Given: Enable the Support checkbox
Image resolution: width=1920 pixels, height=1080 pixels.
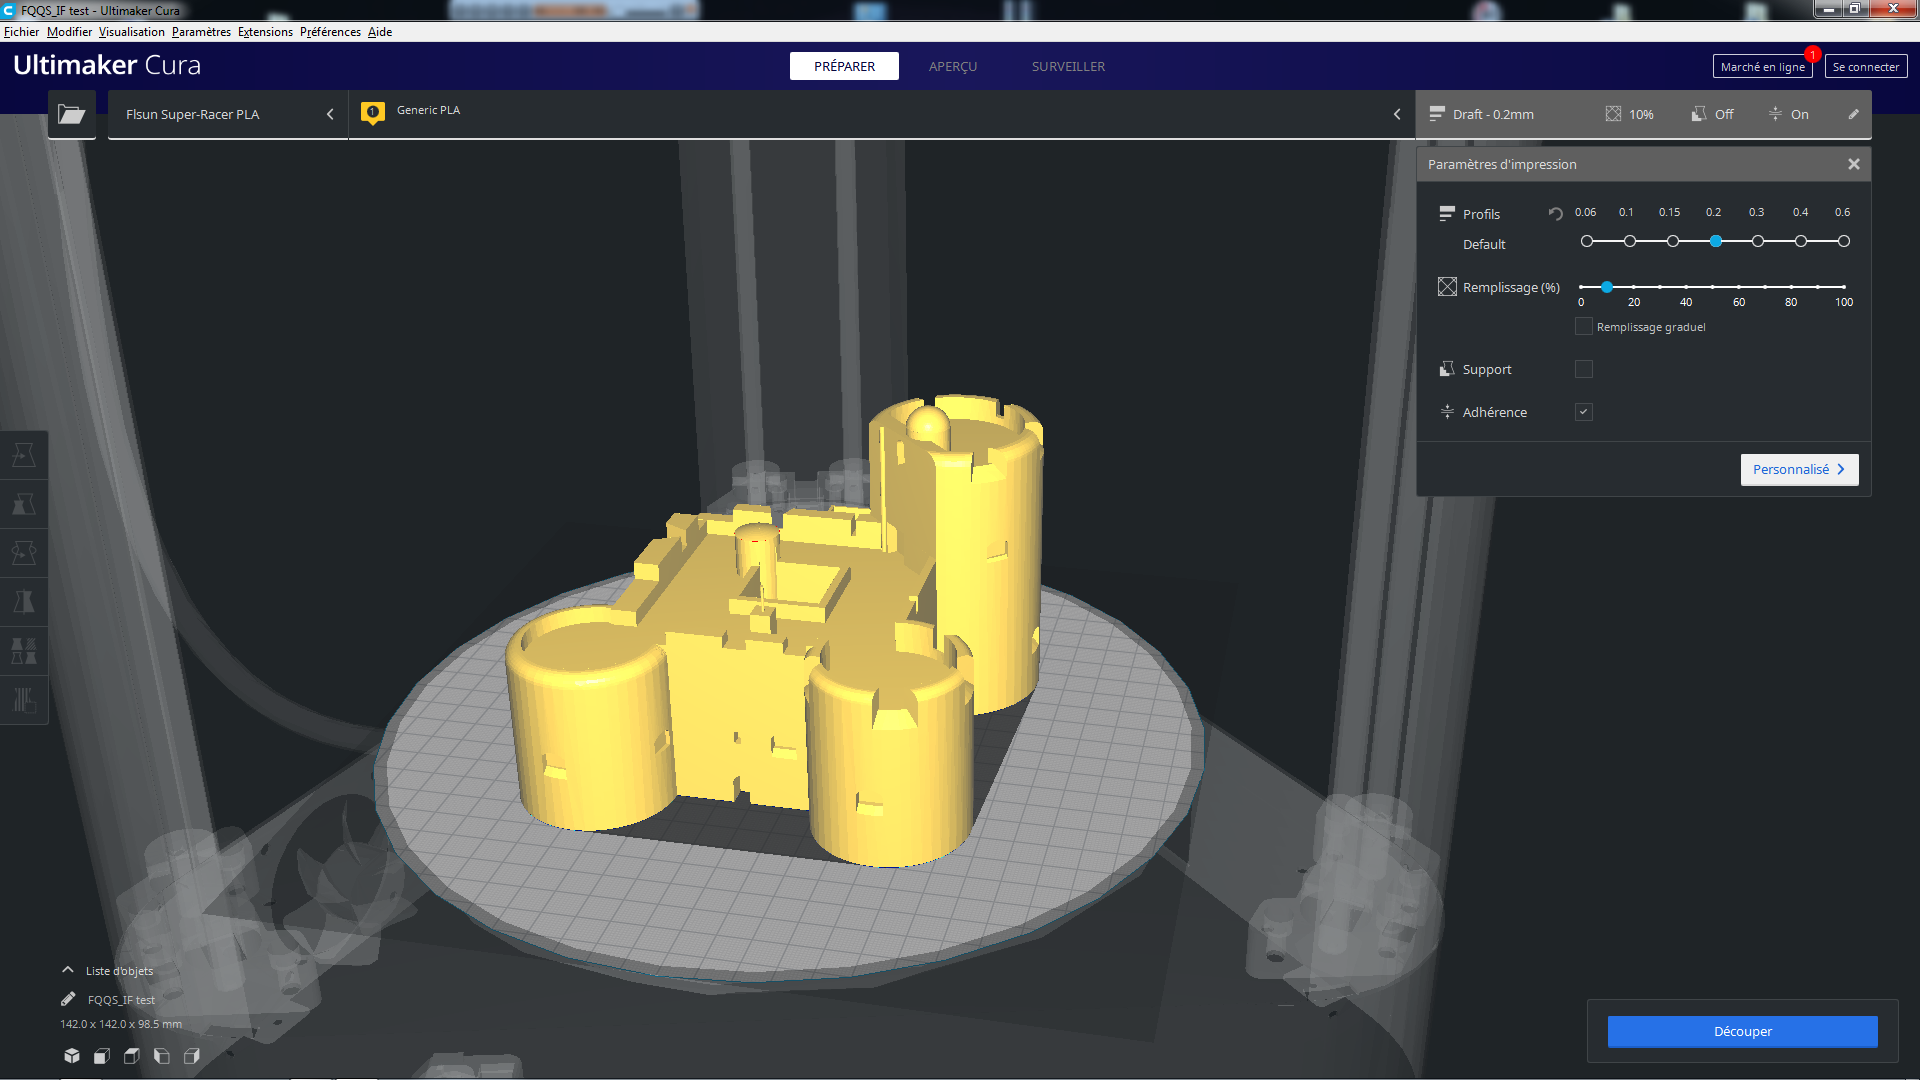Looking at the screenshot, I should click(x=1584, y=369).
